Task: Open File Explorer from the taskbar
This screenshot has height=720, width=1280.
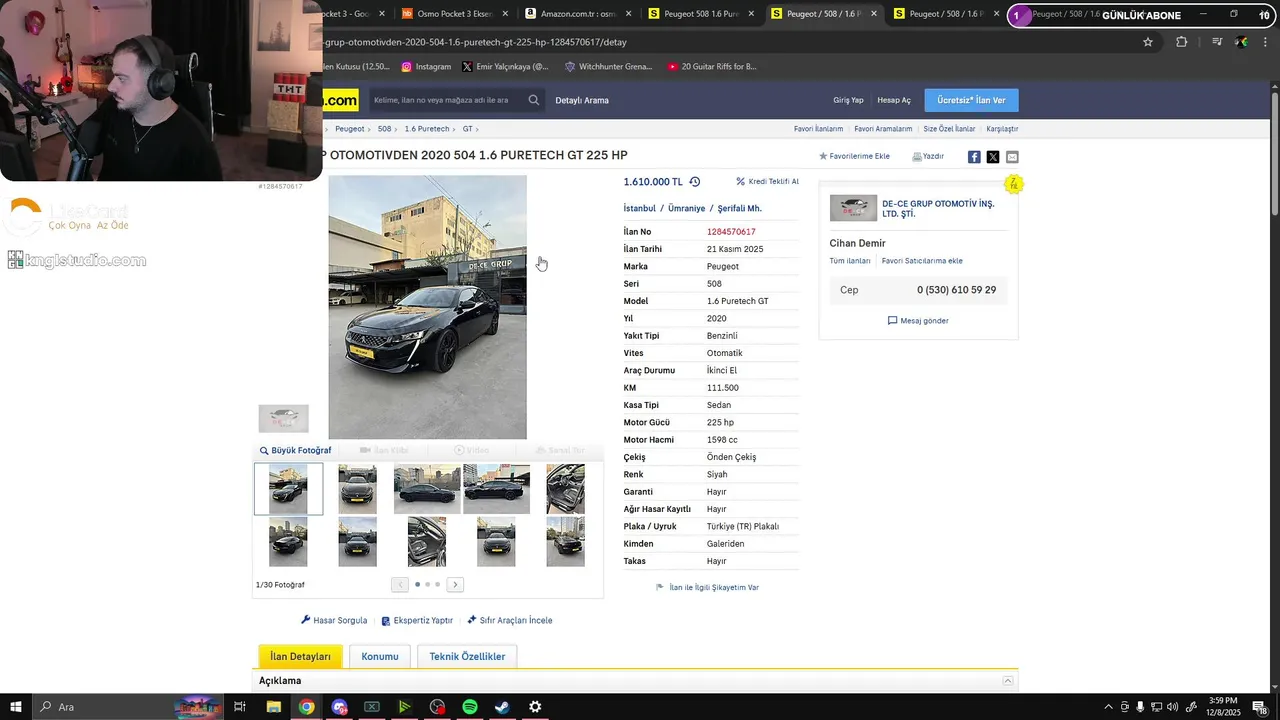Action: [x=273, y=707]
